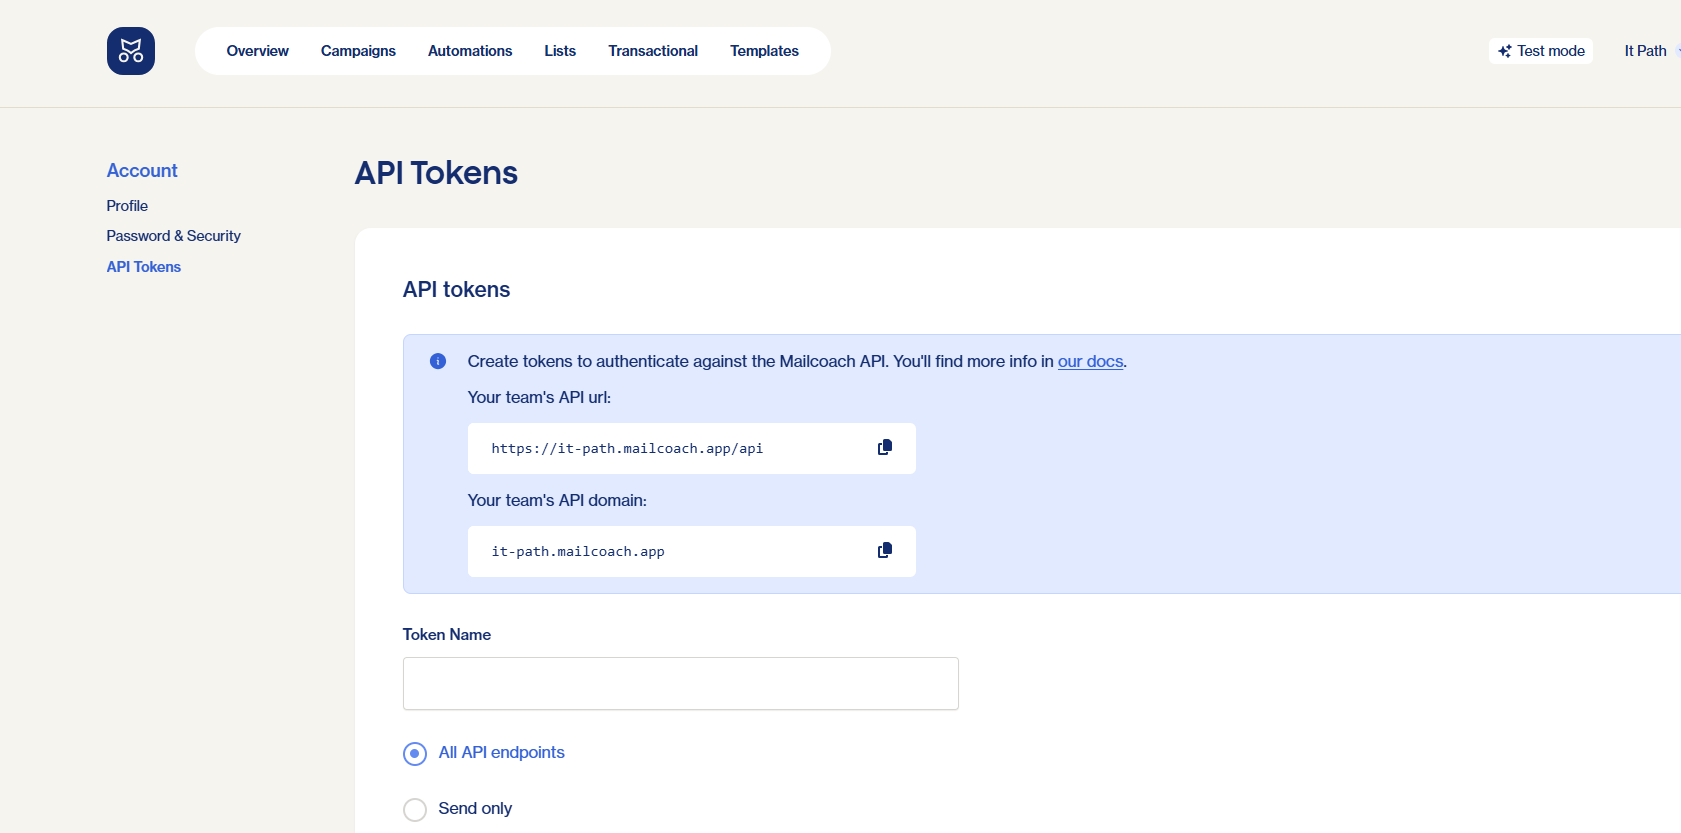Switch to Lists in navigation bar
This screenshot has height=833, width=1681.
point(560,51)
